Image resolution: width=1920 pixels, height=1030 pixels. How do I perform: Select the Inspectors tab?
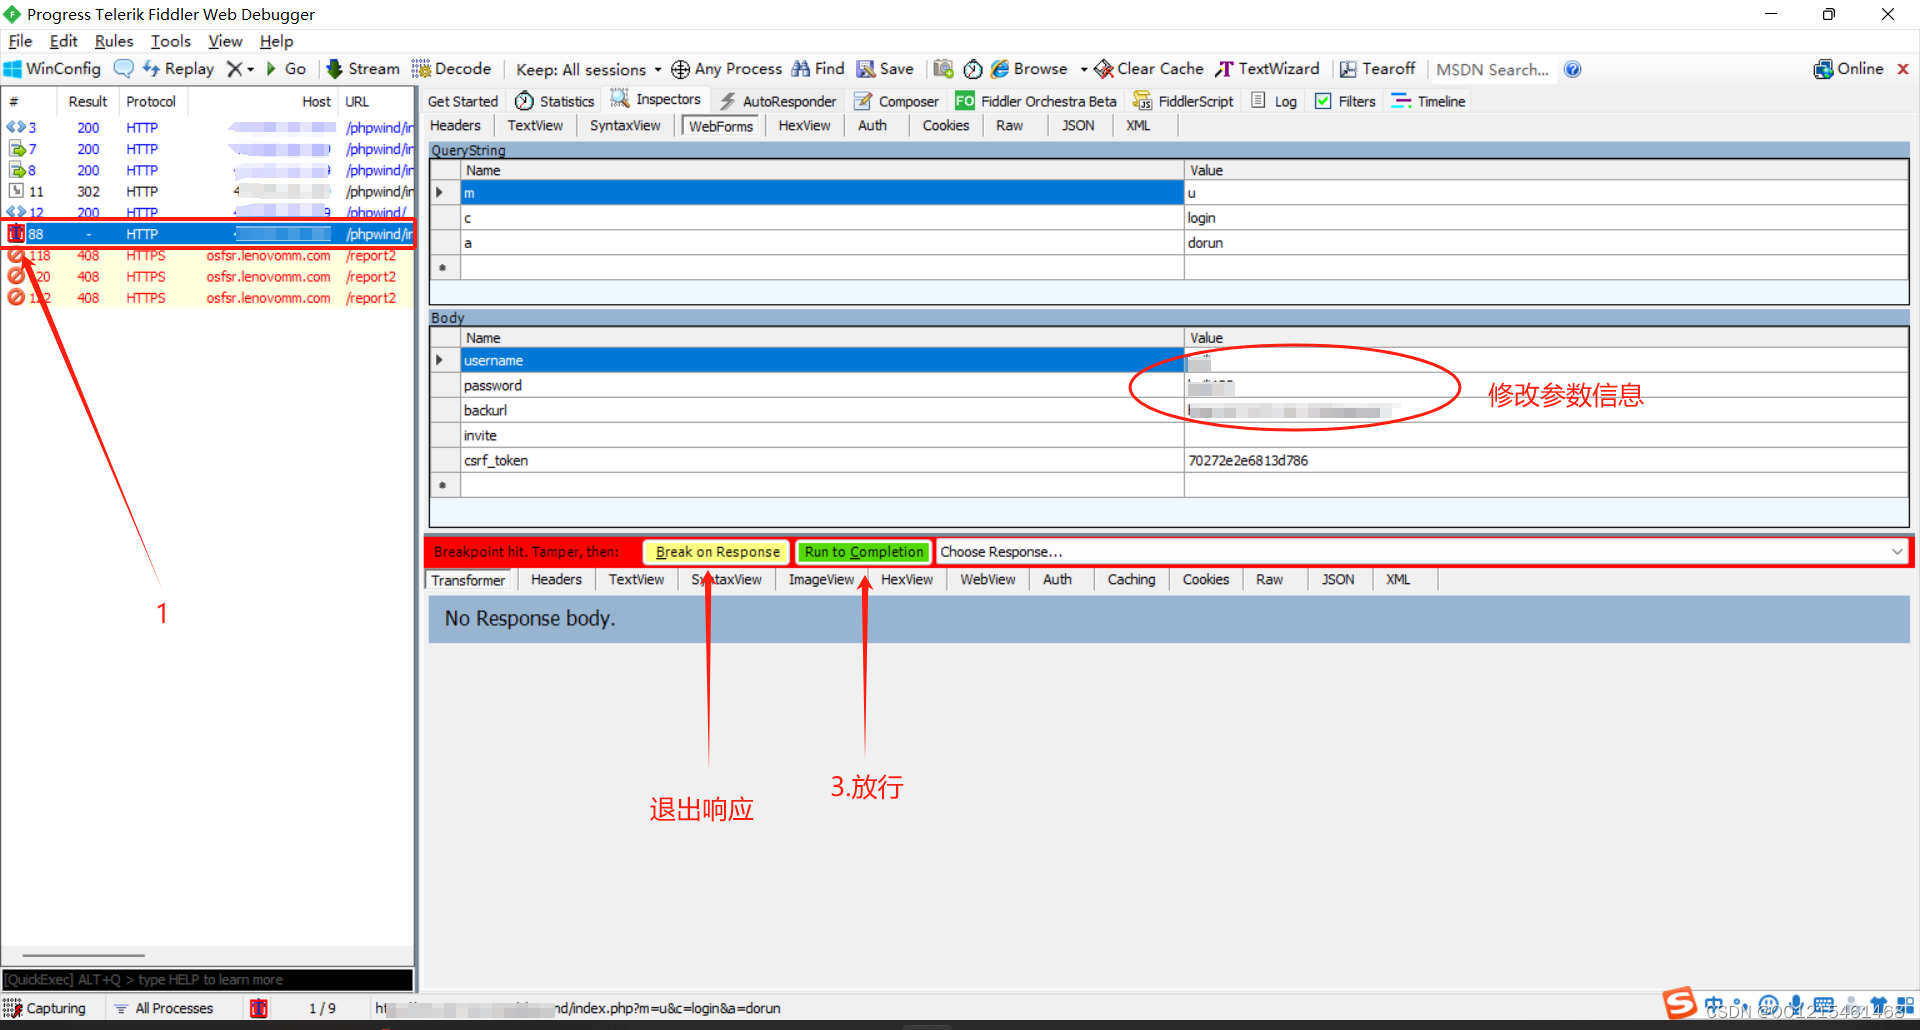(657, 100)
